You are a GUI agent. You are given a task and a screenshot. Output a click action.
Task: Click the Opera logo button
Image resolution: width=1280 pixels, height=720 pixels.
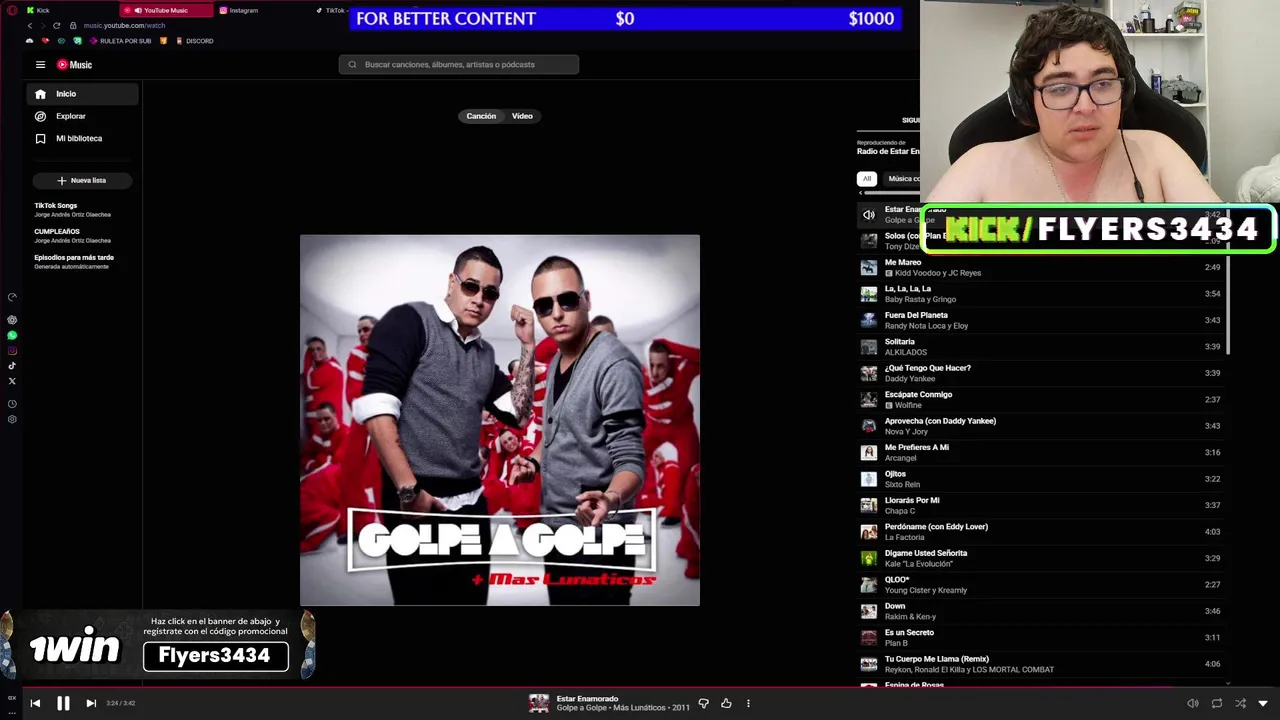pos(12,10)
